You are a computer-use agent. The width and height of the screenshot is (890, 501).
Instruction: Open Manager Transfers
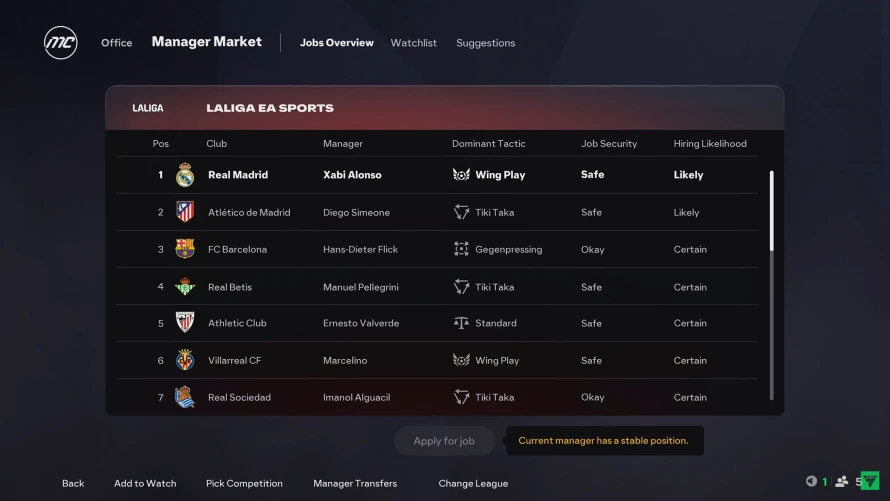click(x=355, y=483)
